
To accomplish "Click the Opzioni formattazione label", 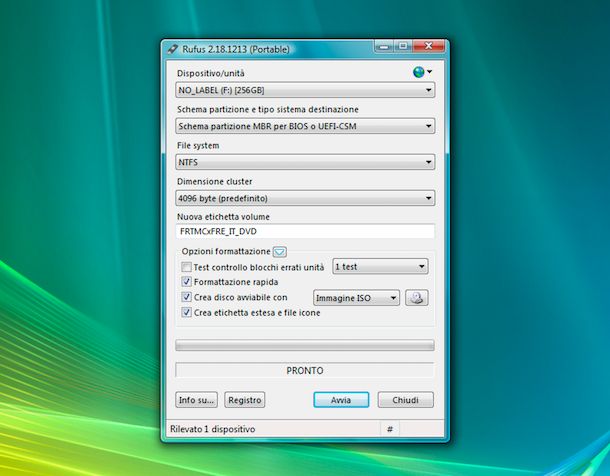I will pos(226,252).
